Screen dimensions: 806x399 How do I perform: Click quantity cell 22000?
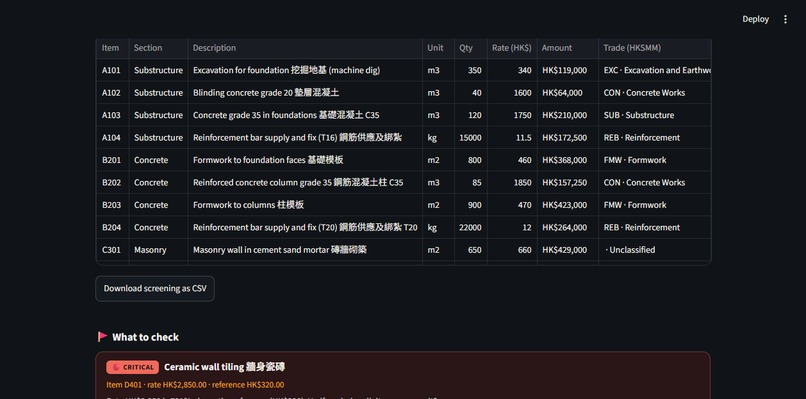pyautogui.click(x=470, y=227)
